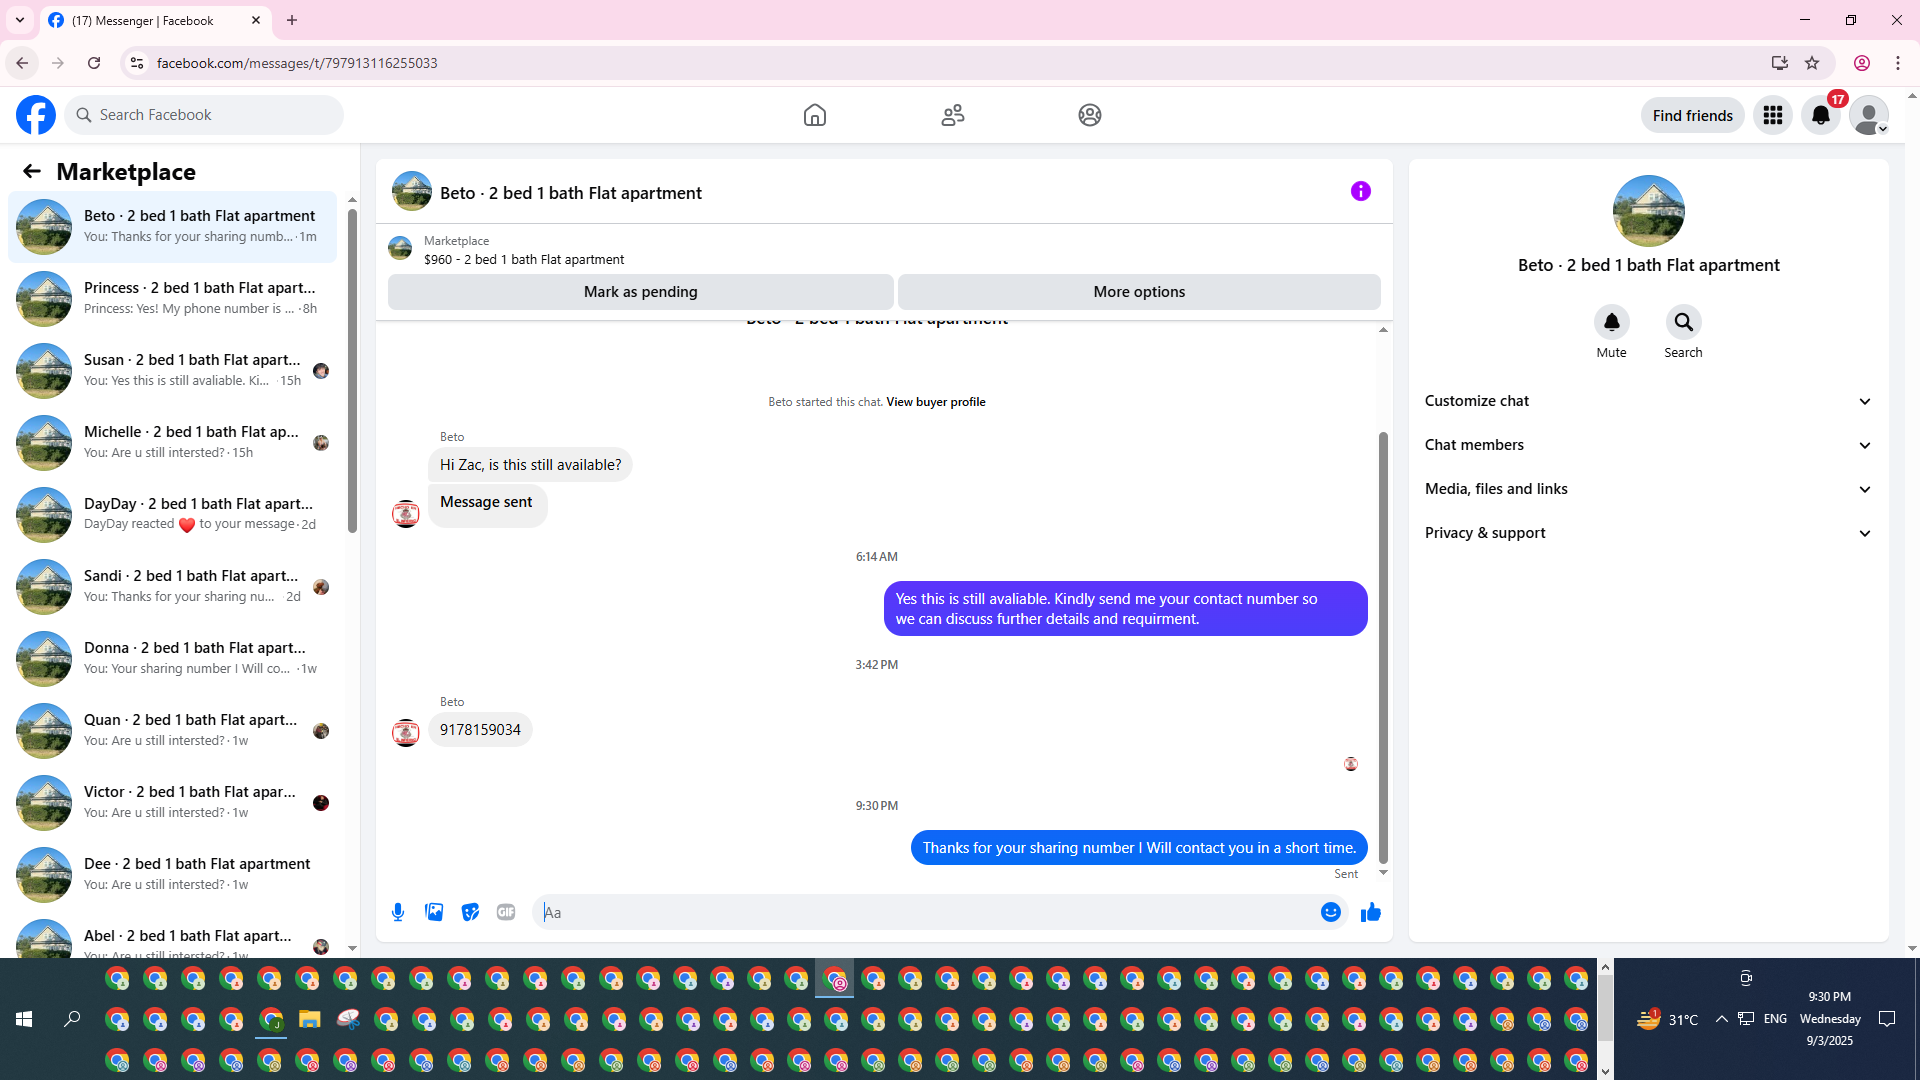The image size is (1920, 1080).
Task: Click the taskbar overflow scrollbar
Action: coord(1605,1008)
